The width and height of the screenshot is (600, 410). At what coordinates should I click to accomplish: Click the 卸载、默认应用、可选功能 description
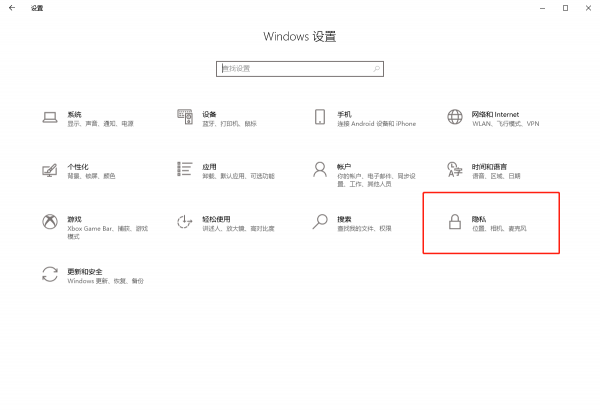(238, 176)
